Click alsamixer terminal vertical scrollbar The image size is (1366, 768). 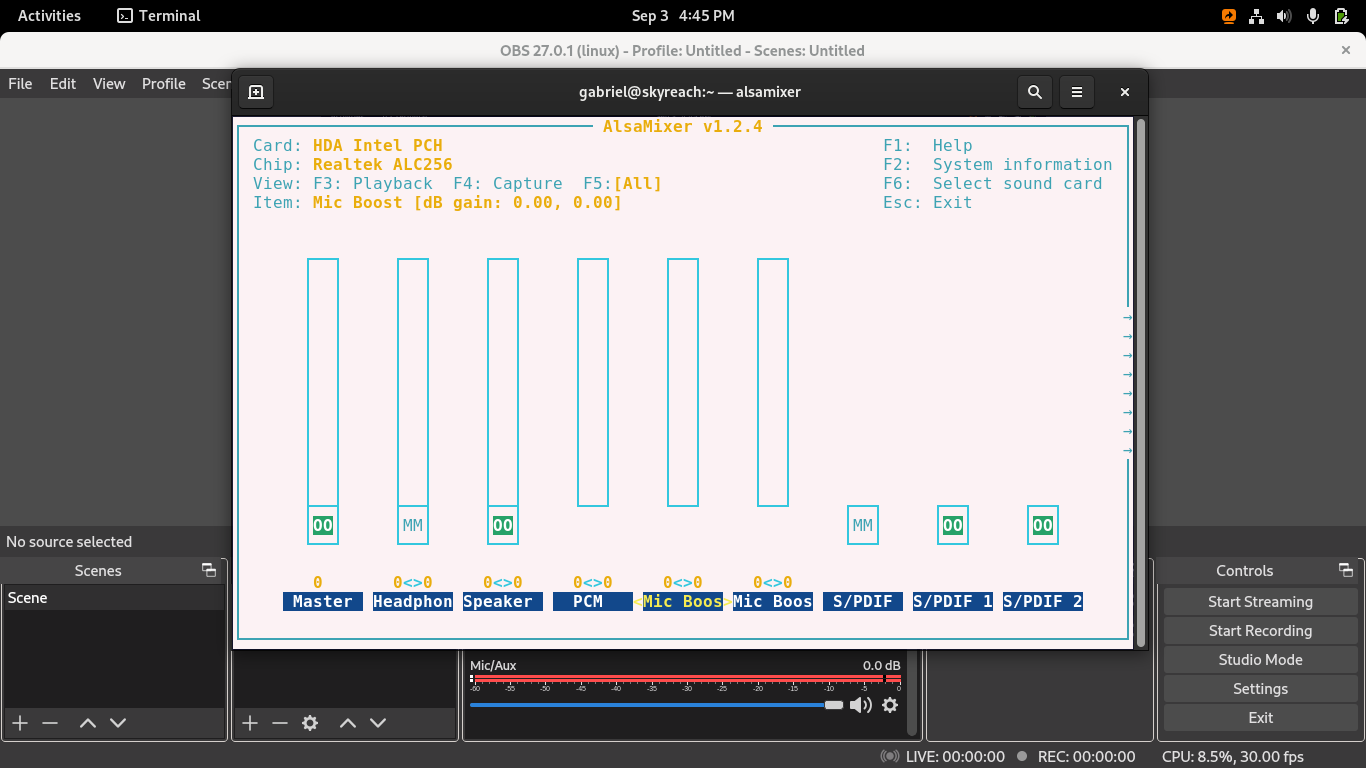pyautogui.click(x=1141, y=382)
